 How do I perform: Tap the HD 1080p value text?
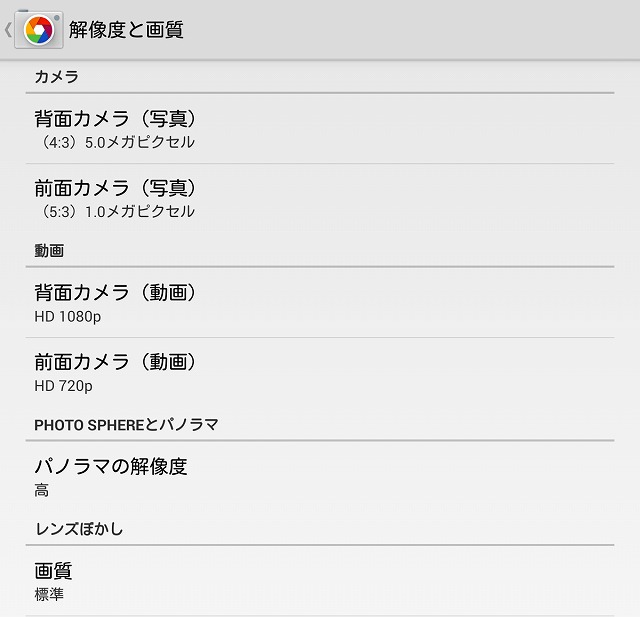[x=68, y=316]
